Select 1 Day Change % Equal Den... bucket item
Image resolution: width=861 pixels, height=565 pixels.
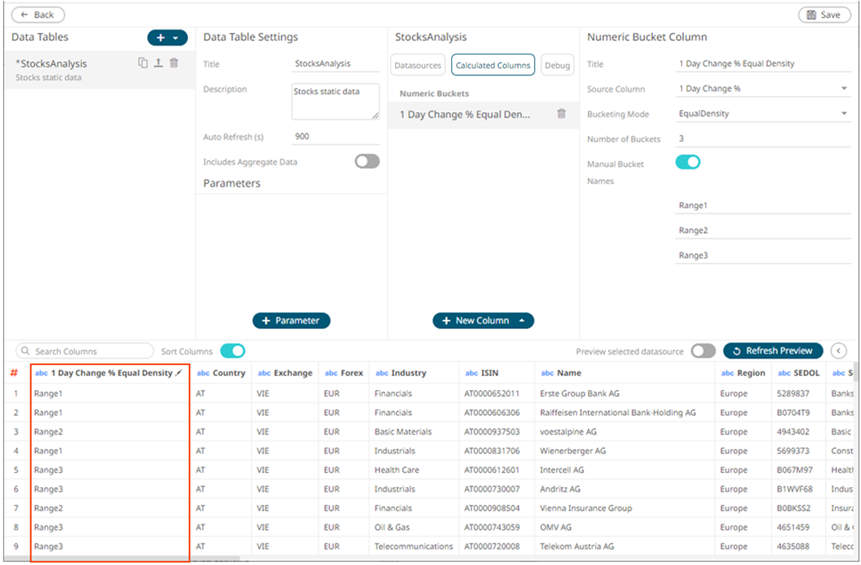click(483, 114)
